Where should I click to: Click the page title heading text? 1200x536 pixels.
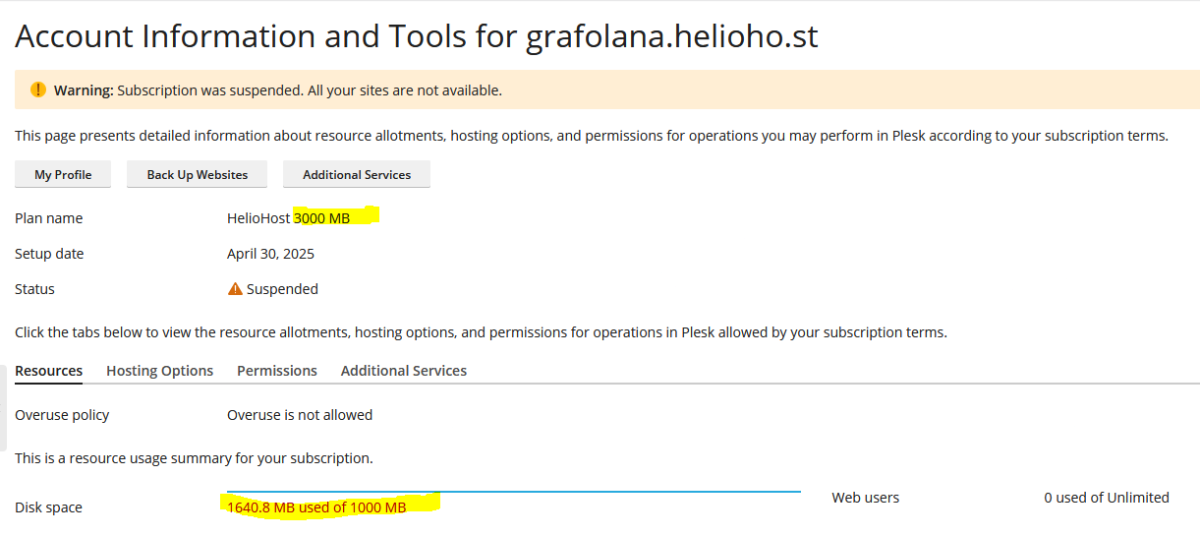pyautogui.click(x=416, y=37)
